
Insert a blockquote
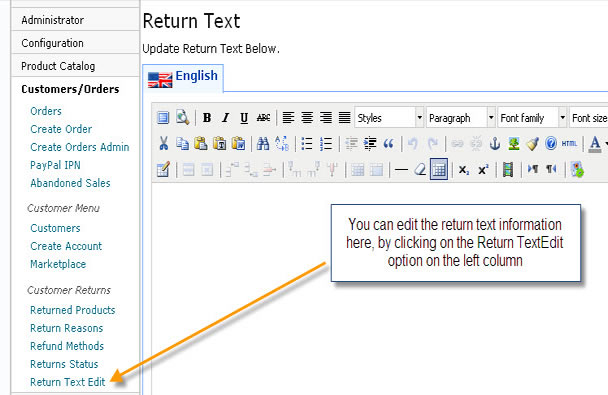pyautogui.click(x=389, y=144)
